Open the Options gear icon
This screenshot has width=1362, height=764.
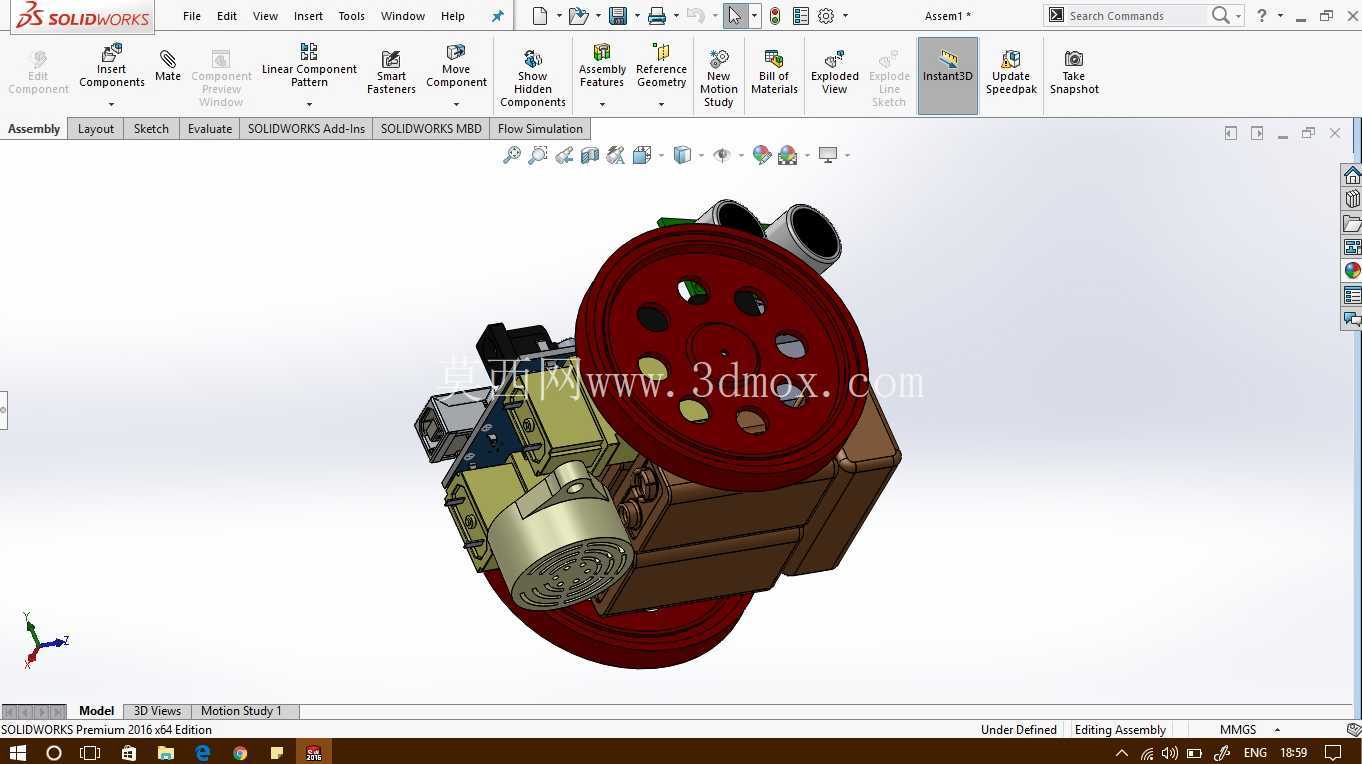click(826, 16)
